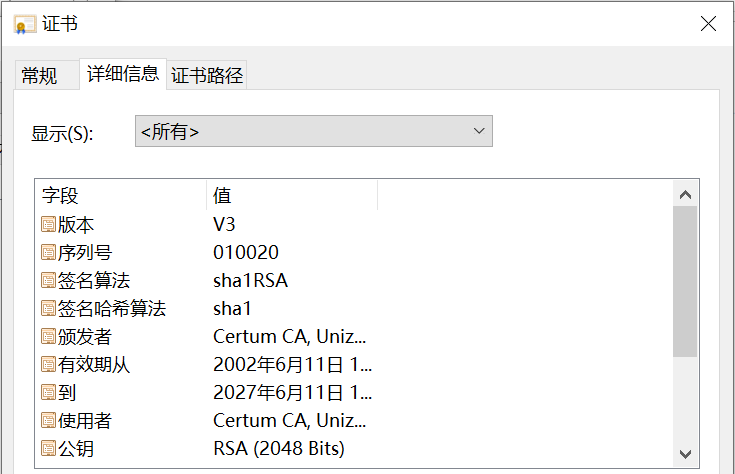Screen dimensions: 735x474
Task: Select the 签名哈希算法 row label
Action: (112, 308)
